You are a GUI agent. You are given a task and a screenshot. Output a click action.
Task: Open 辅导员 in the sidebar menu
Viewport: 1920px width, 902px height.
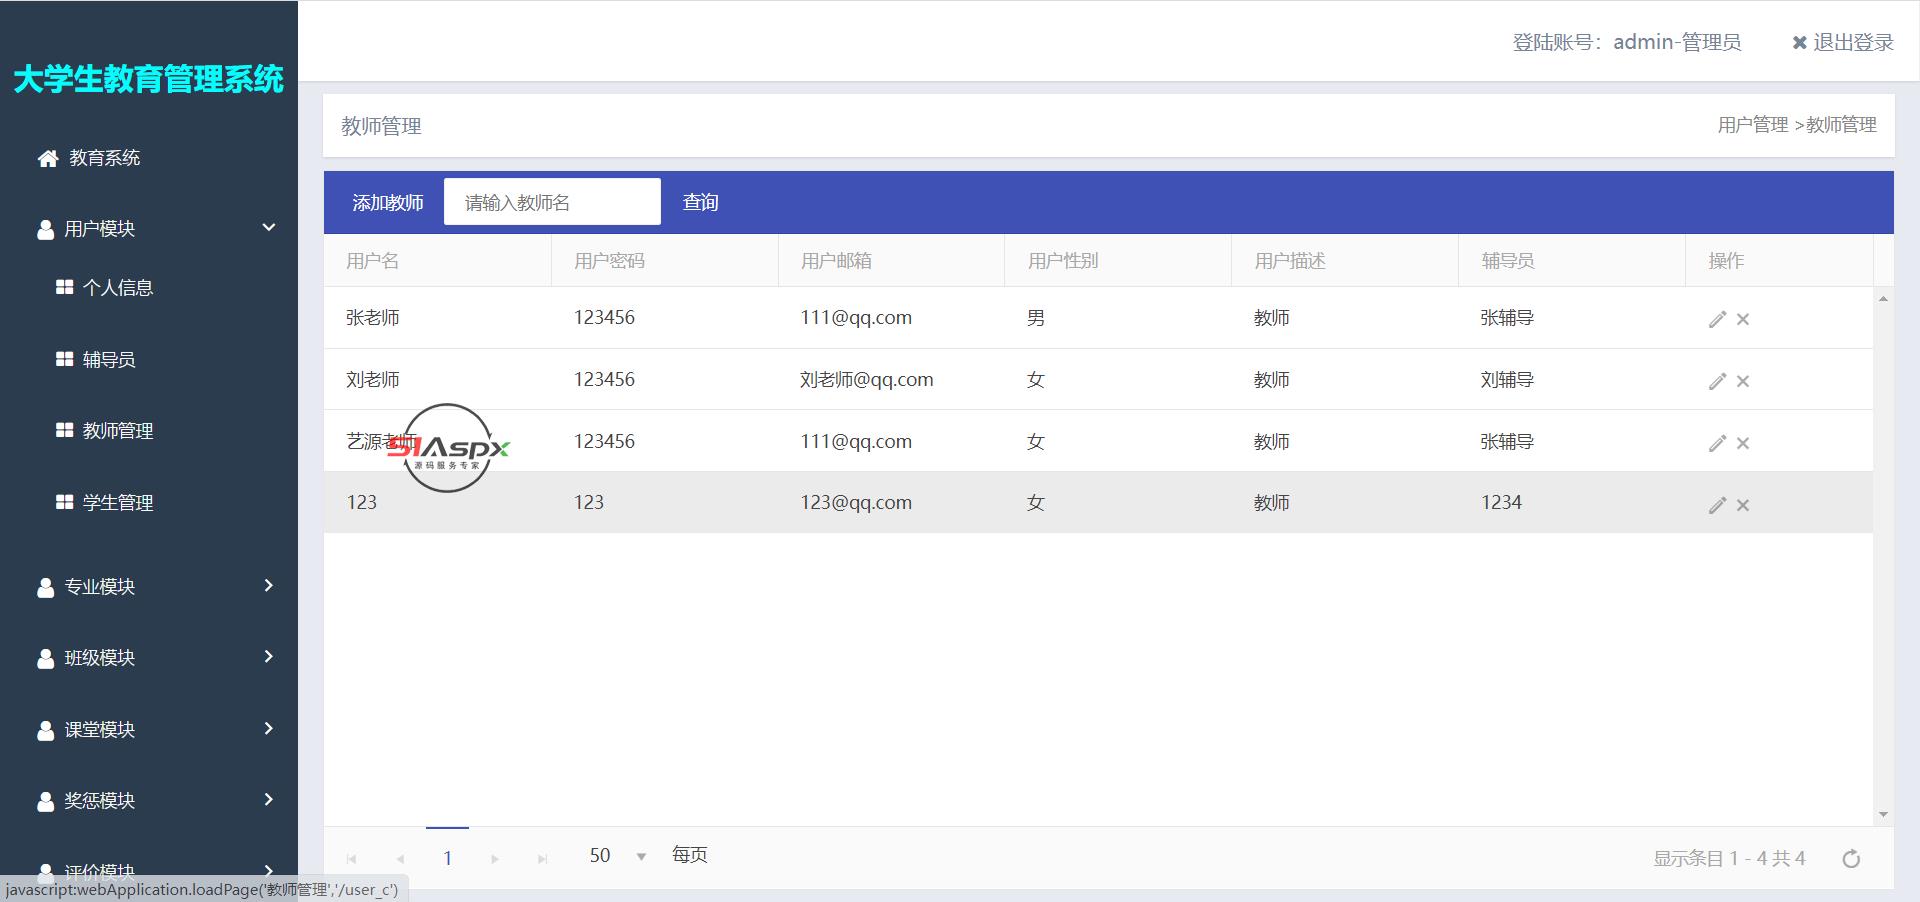(x=108, y=359)
